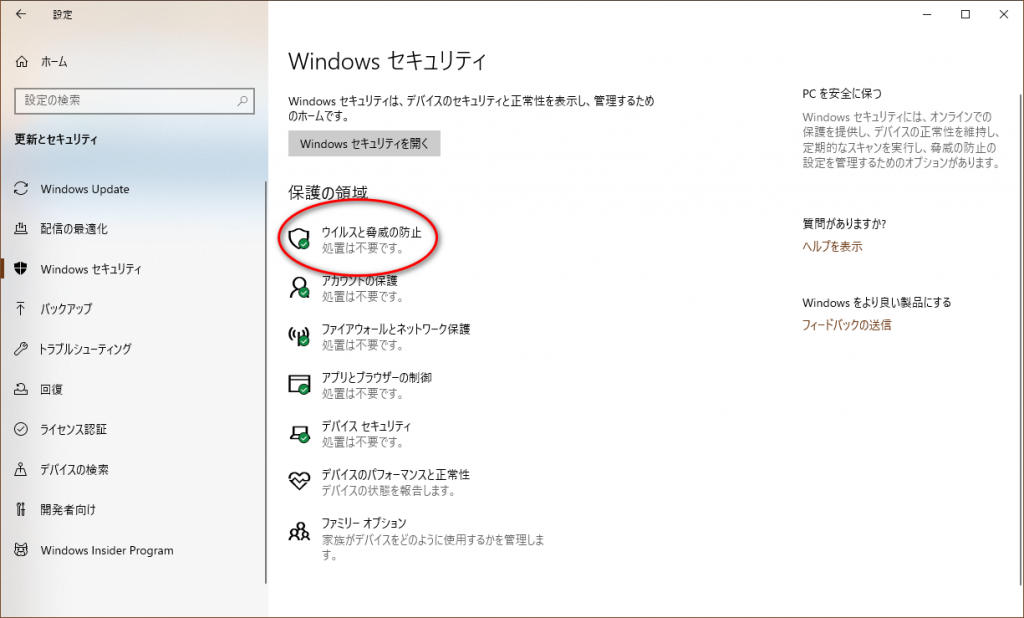Click the device performance heart icon

click(299, 481)
